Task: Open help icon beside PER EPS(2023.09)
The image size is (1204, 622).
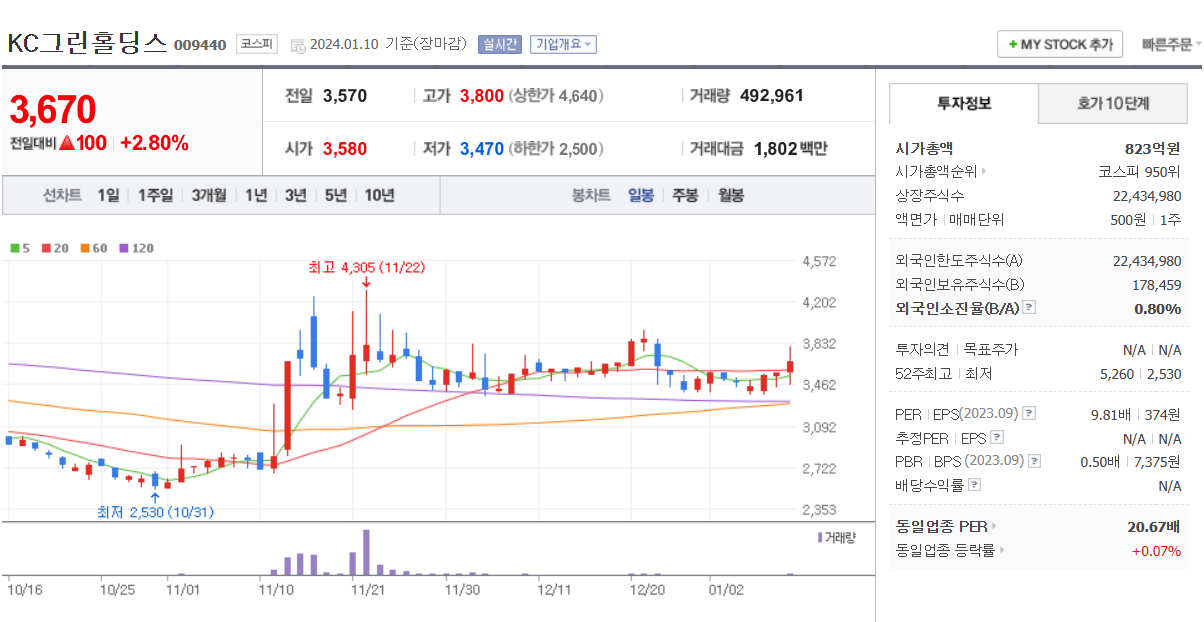Action: (1029, 413)
